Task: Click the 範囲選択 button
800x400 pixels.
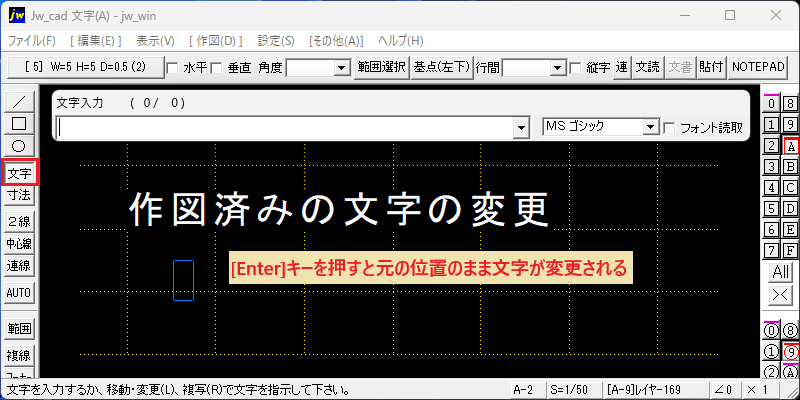Action: [x=382, y=67]
